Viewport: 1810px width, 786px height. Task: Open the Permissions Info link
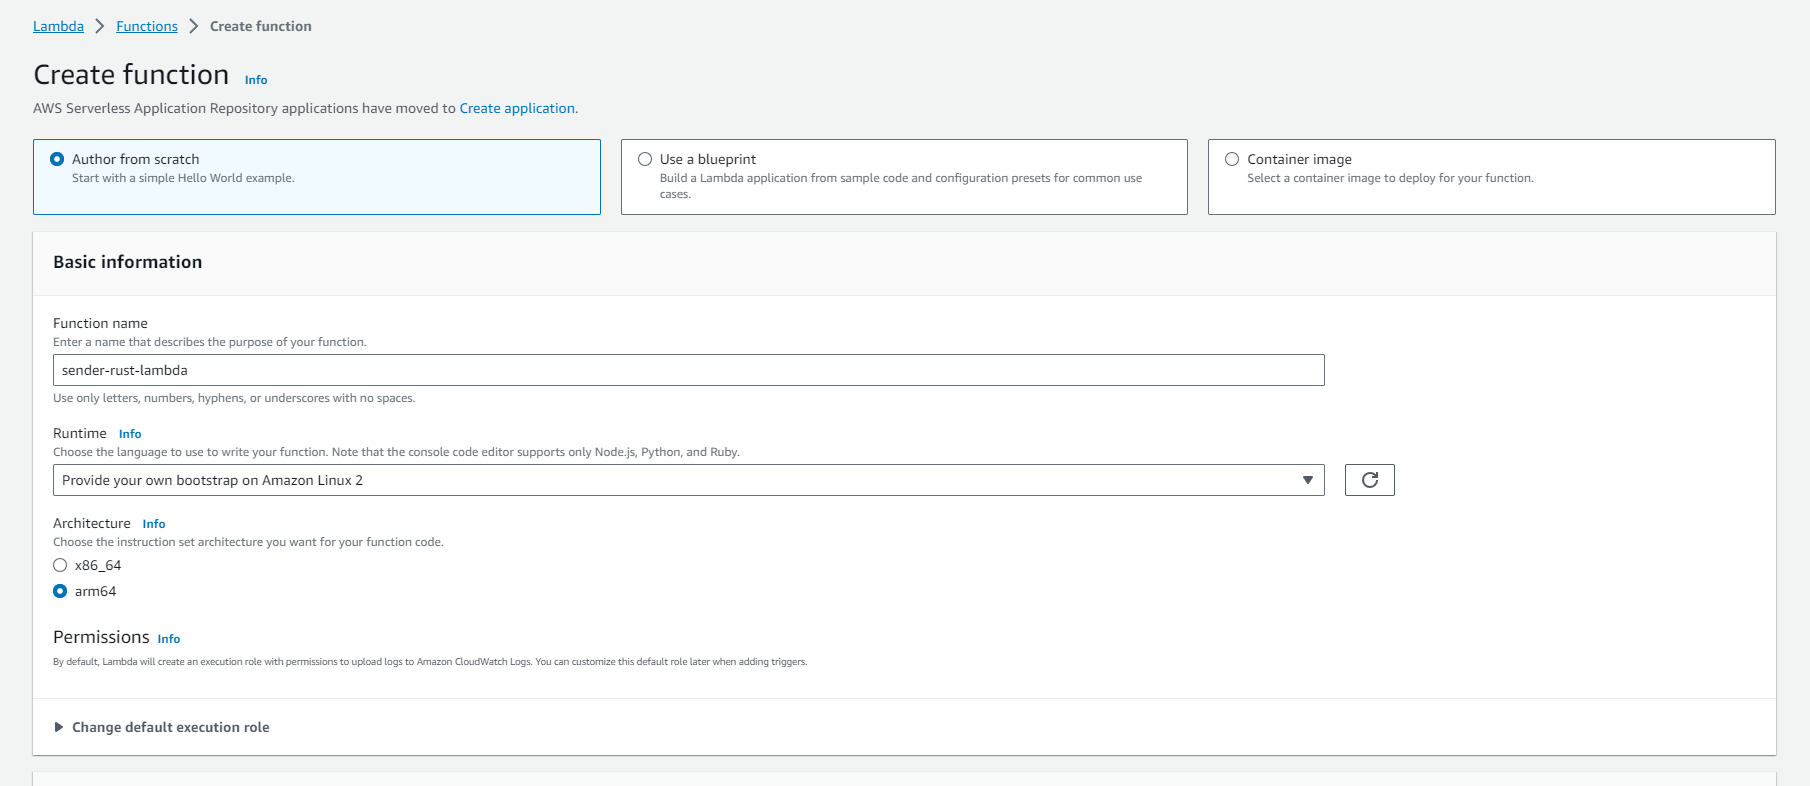pyautogui.click(x=169, y=639)
